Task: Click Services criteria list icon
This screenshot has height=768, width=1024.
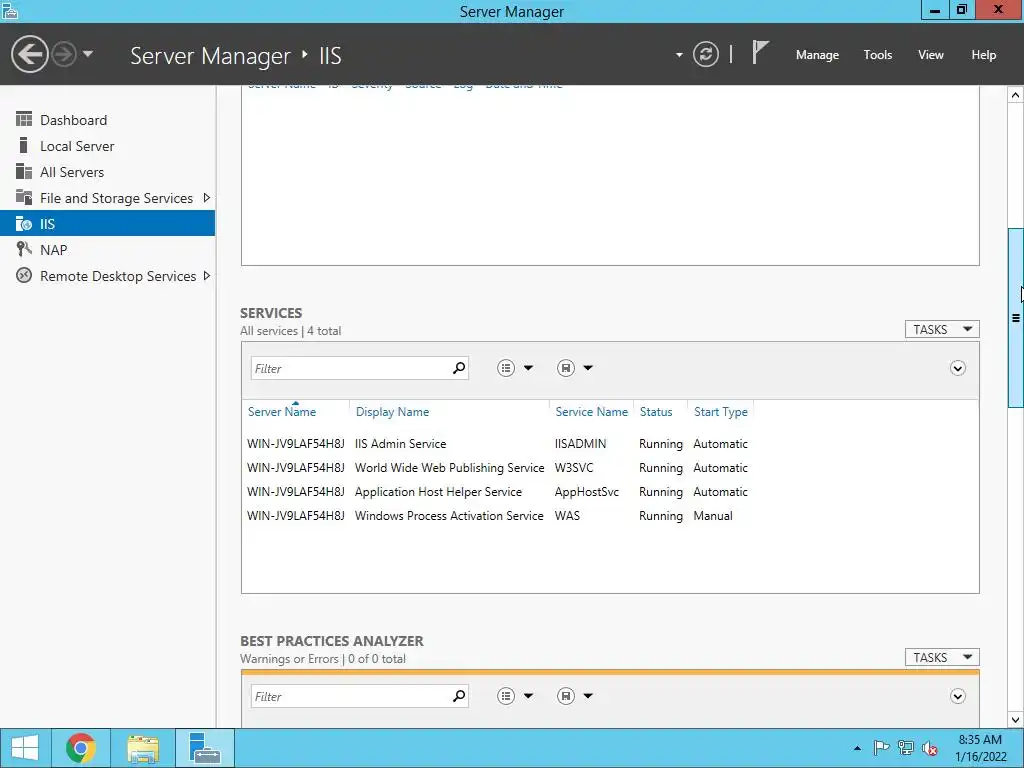Action: tap(505, 368)
